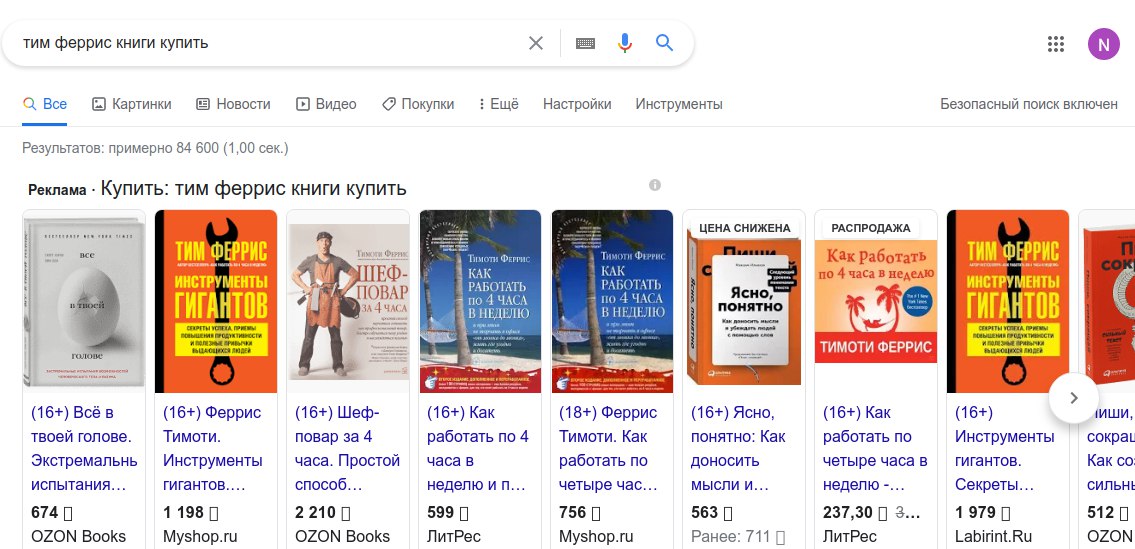Image resolution: width=1135 pixels, height=549 pixels.
Task: Open Google apps grid menu
Action: (x=1056, y=44)
